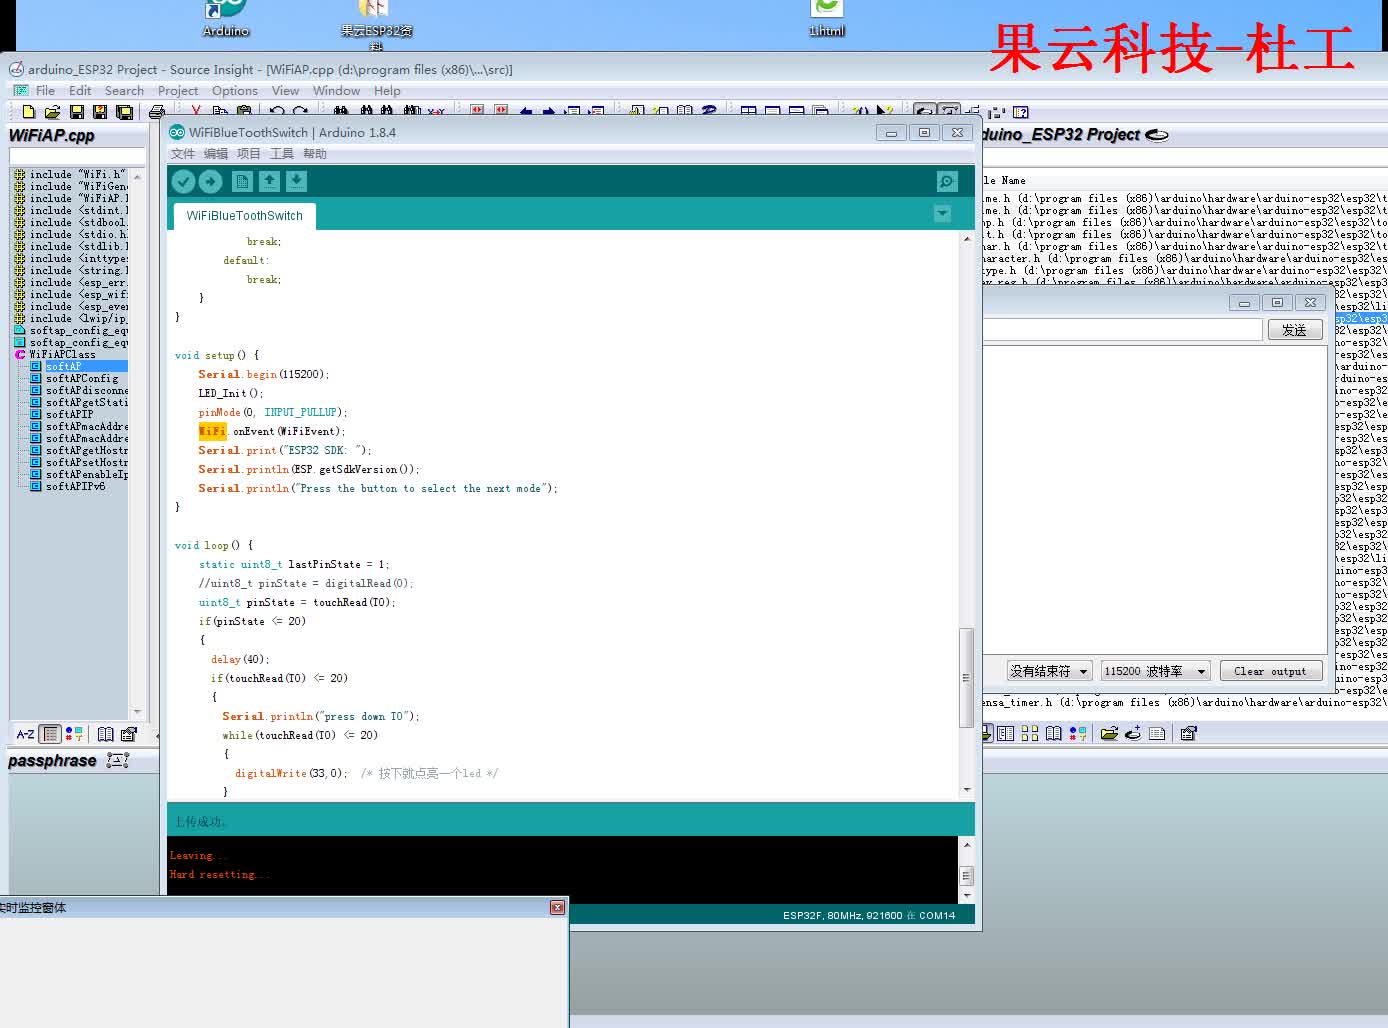Viewport: 1388px width, 1028px height.
Task: Open Arduino 编辑 menu
Action: tap(216, 153)
